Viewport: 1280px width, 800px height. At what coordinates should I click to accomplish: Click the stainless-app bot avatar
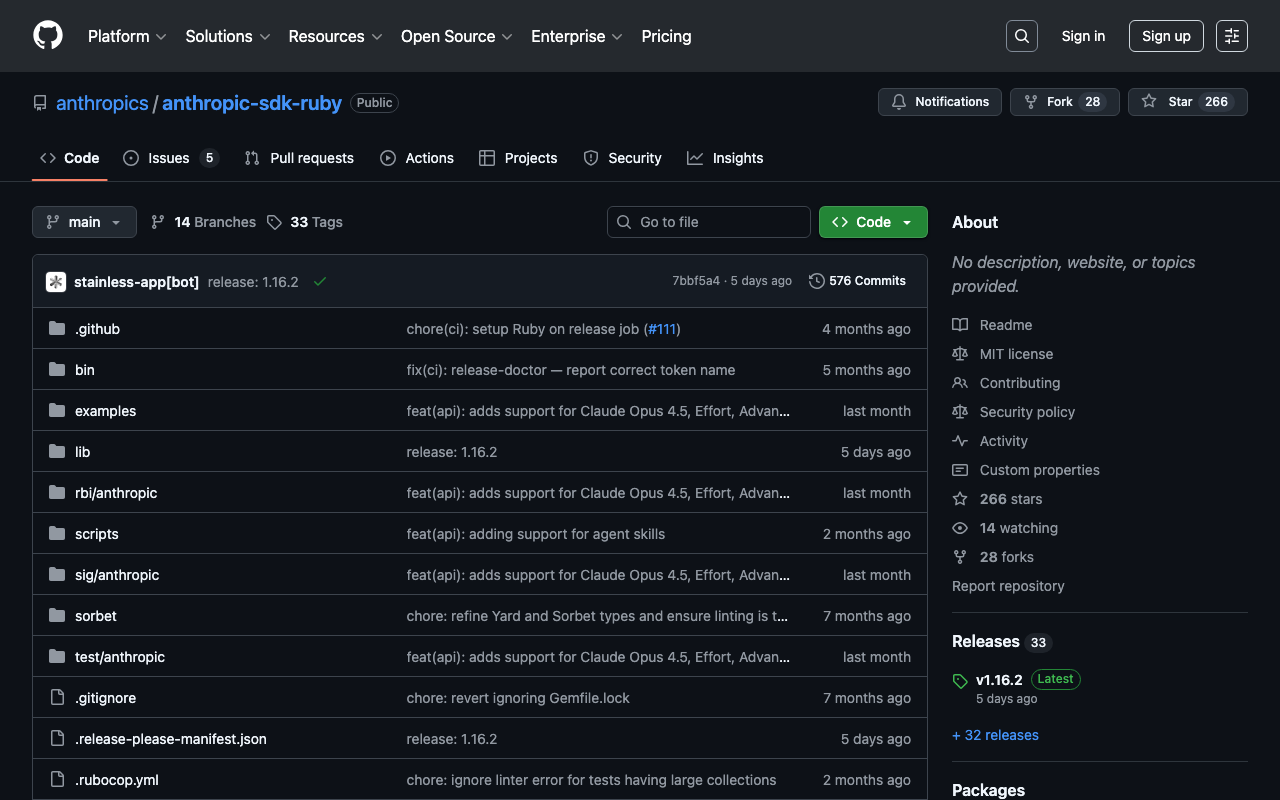coord(56,282)
